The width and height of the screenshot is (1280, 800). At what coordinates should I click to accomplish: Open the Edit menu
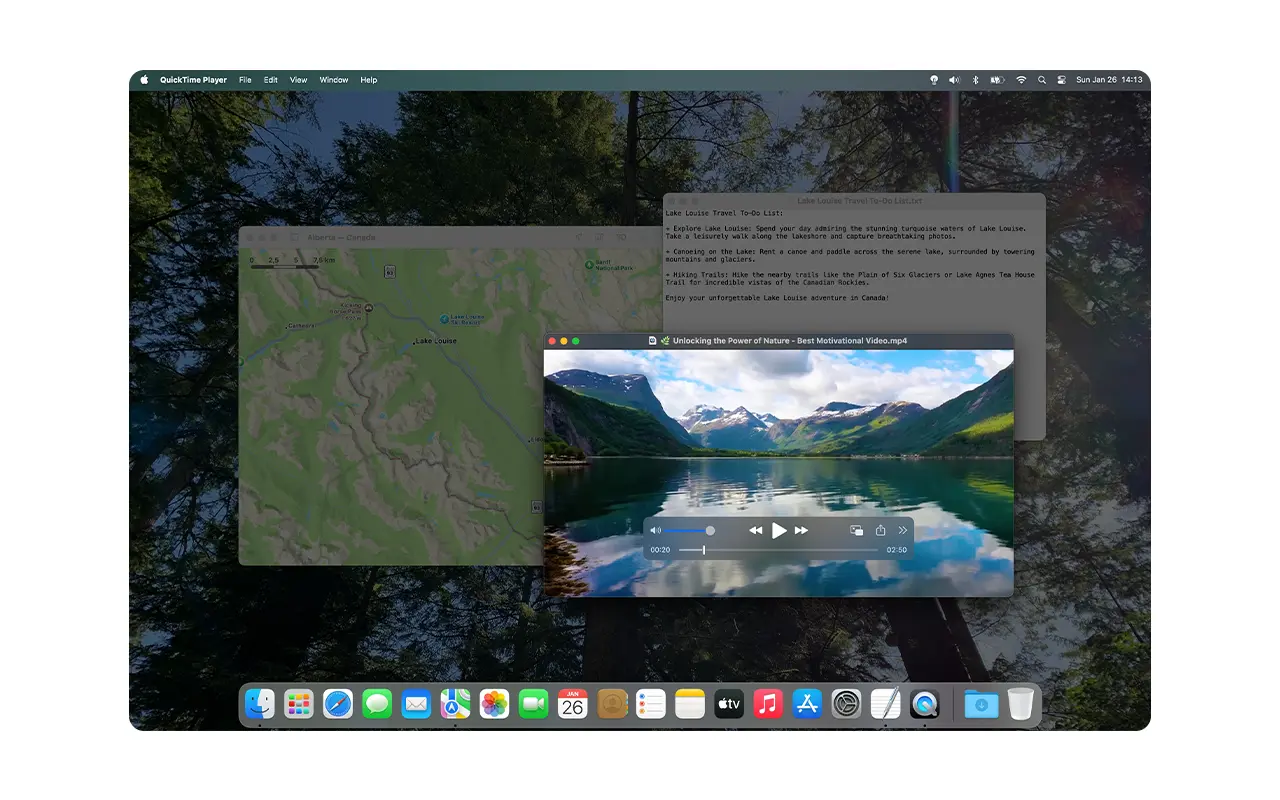271,80
